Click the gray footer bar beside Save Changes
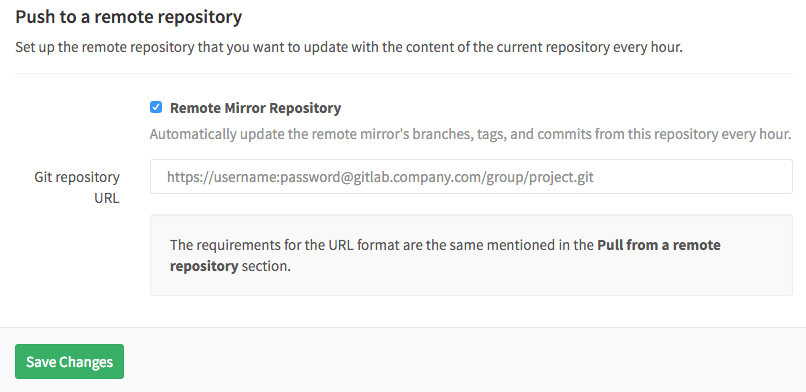This screenshot has height=392, width=806. click(463, 361)
